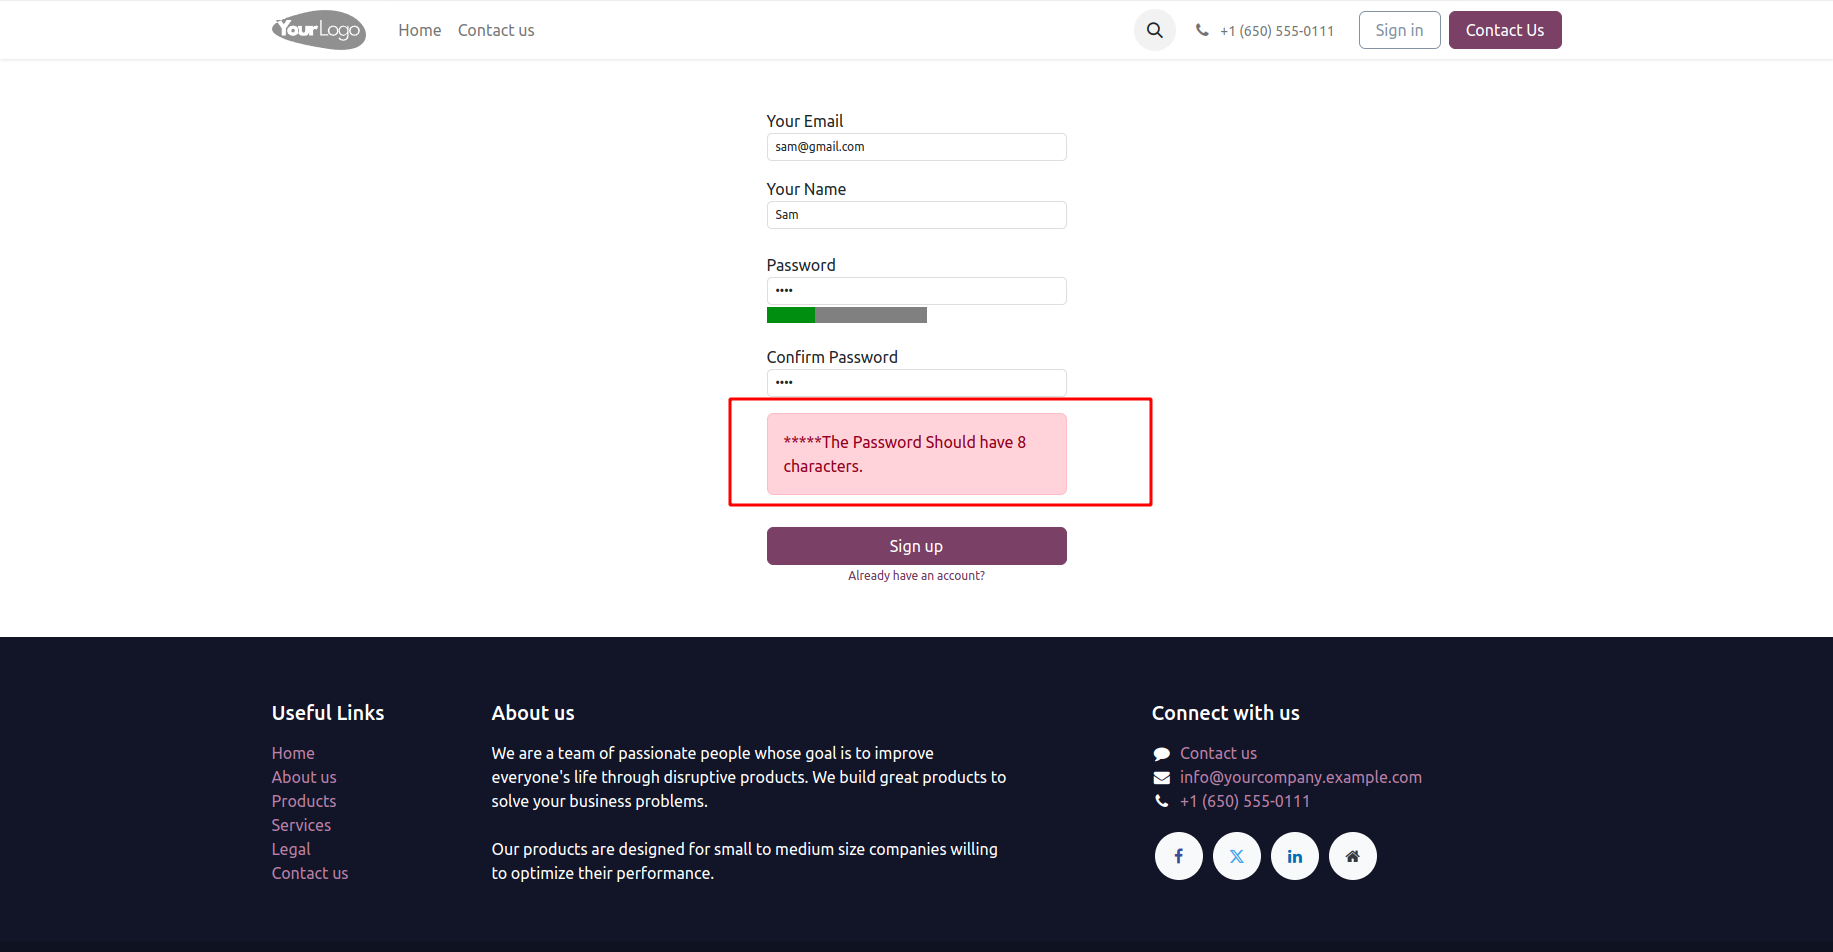Click into the Your Name field
This screenshot has height=952, width=1833.
916,215
